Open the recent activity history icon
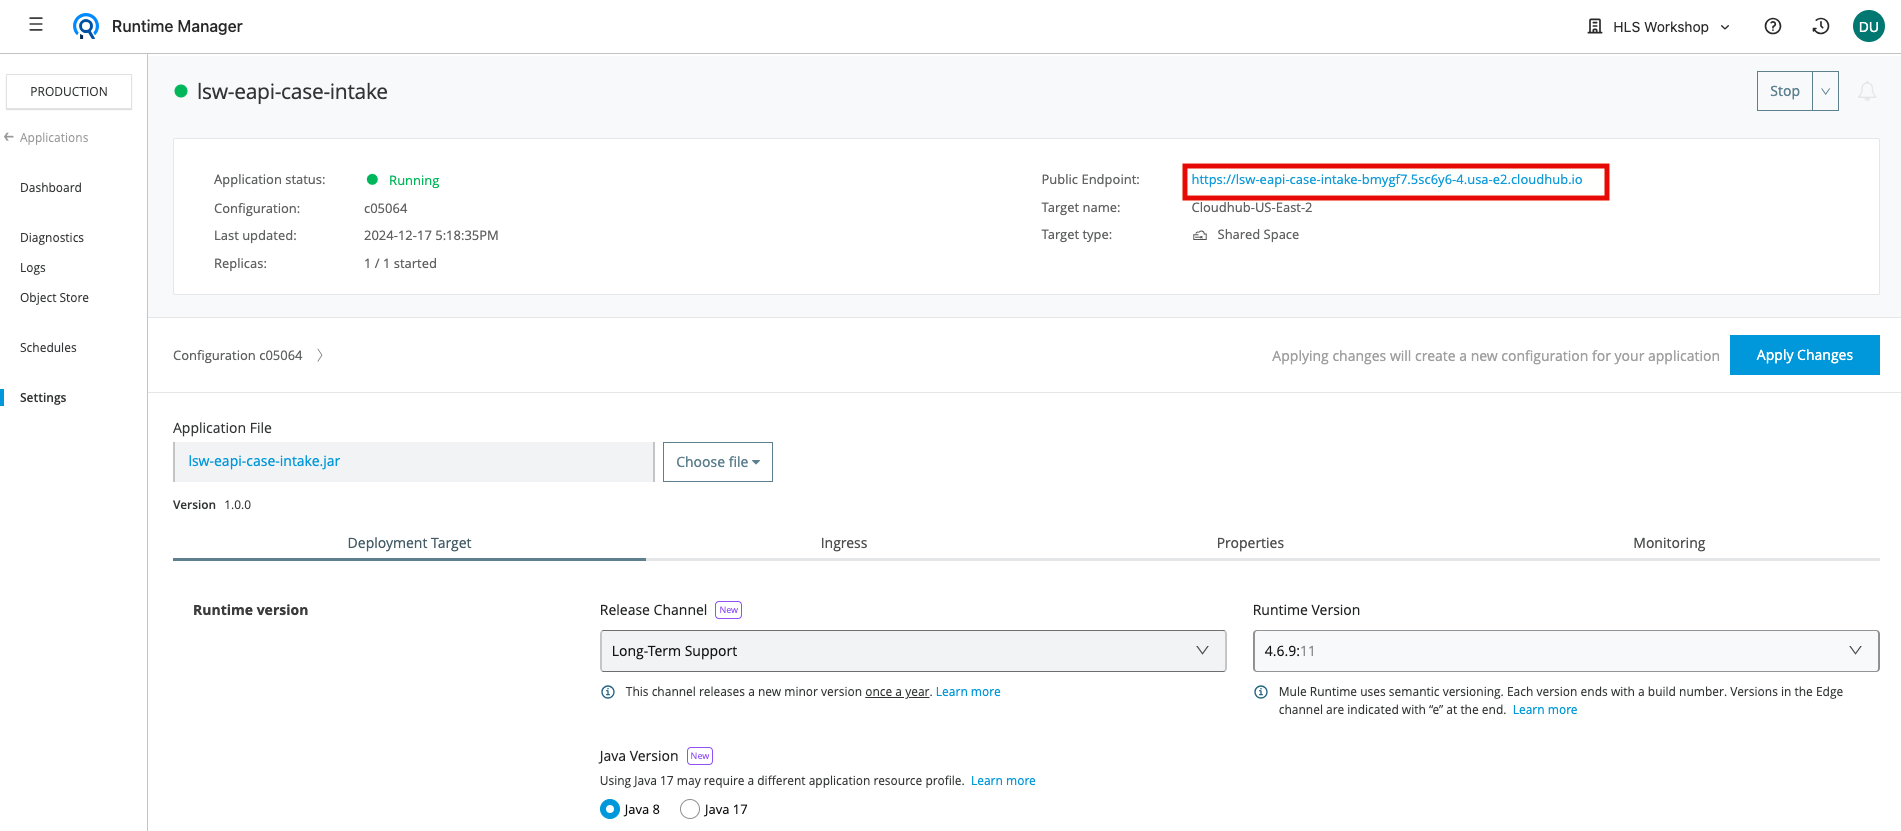 (x=1820, y=27)
